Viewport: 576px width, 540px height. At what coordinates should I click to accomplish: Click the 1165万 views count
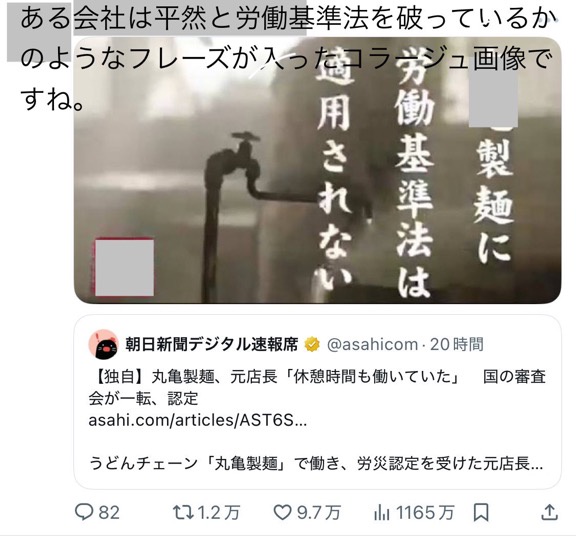click(425, 512)
